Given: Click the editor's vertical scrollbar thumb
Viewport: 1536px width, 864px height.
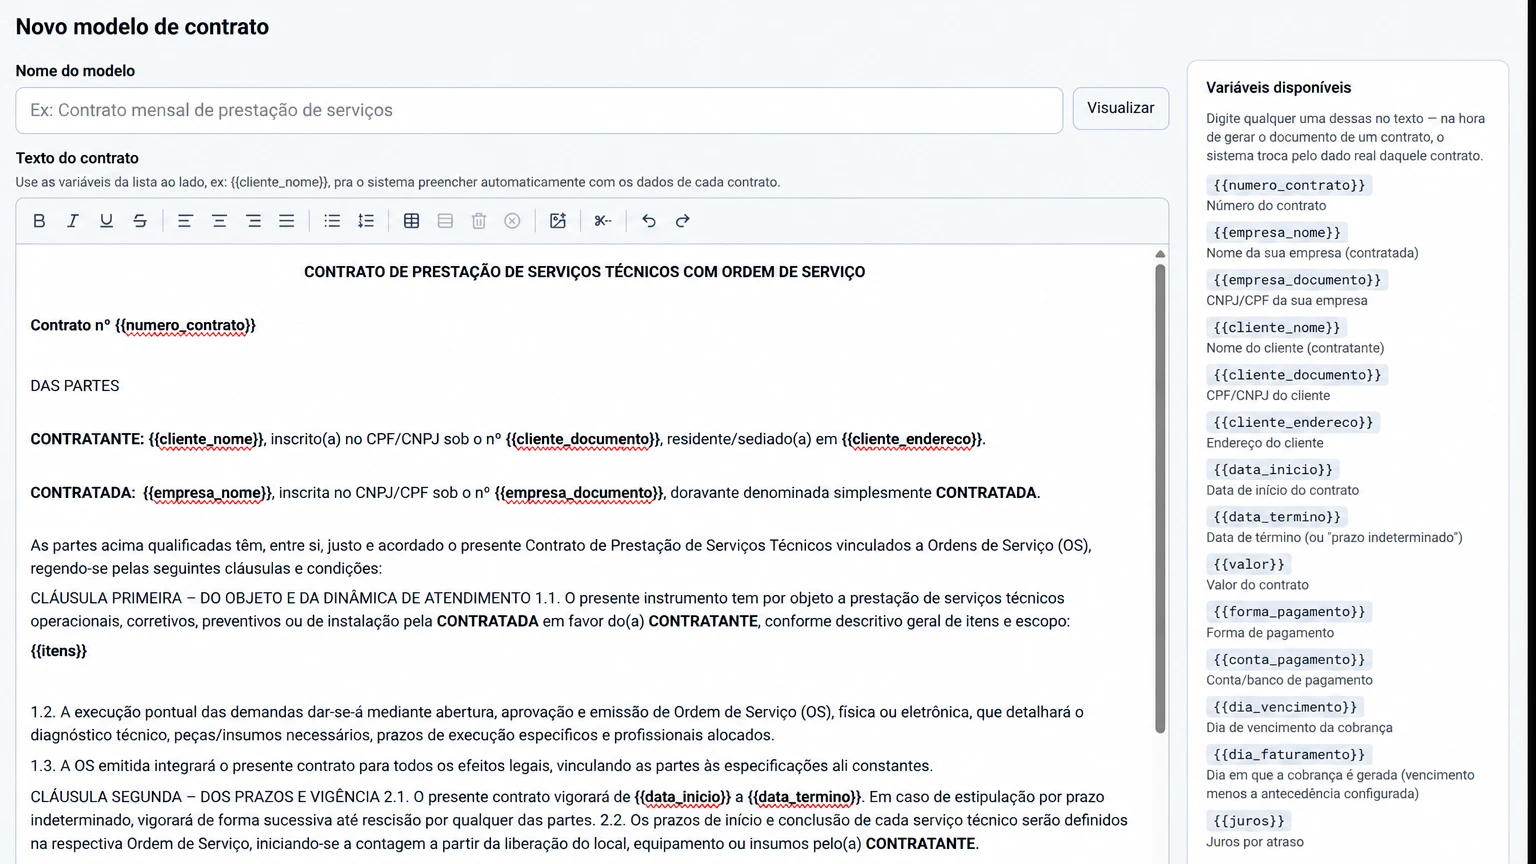Looking at the screenshot, I should [x=1160, y=498].
